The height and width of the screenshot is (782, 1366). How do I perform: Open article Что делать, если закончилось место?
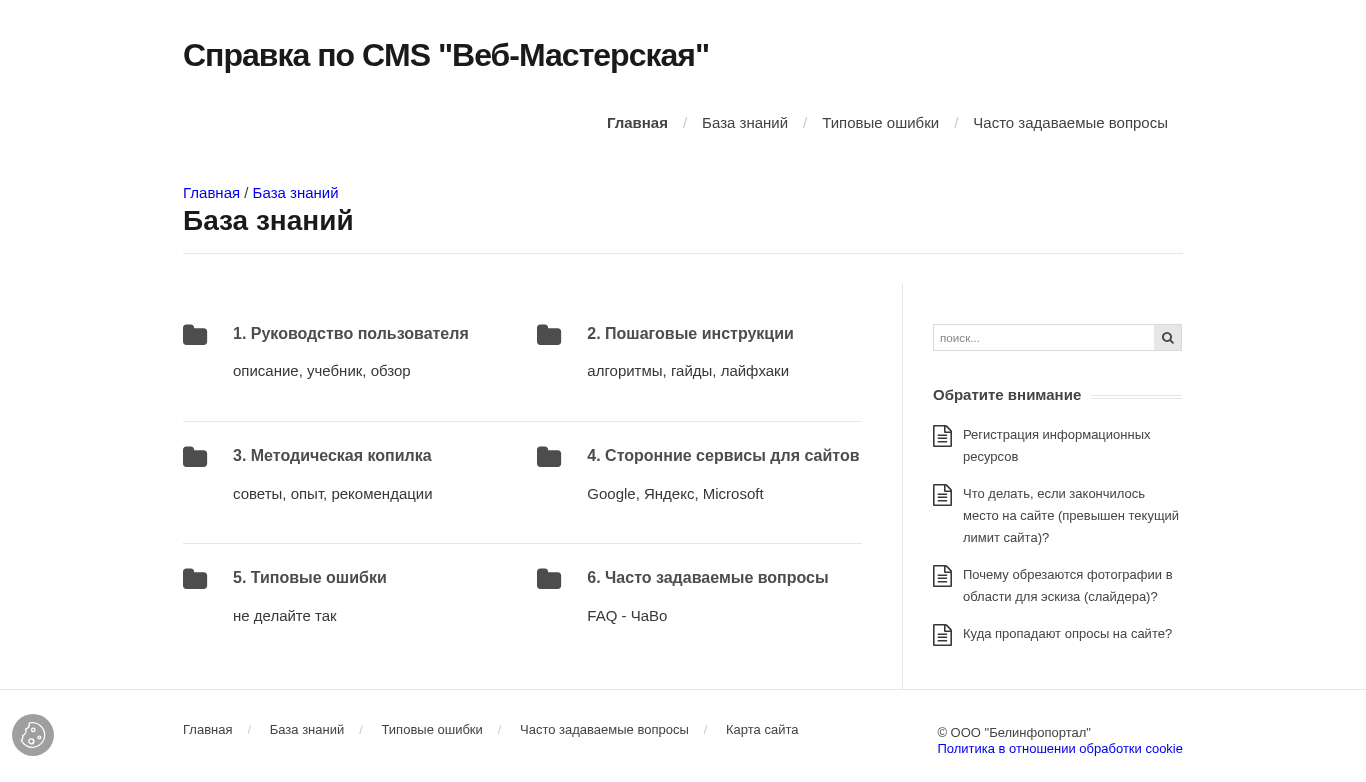point(1071,515)
